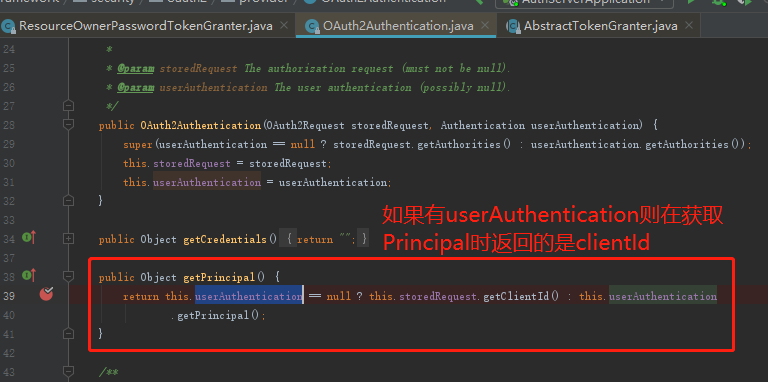Click line number 37 in the gutter
Screen dimensions: 768x382
(9, 258)
